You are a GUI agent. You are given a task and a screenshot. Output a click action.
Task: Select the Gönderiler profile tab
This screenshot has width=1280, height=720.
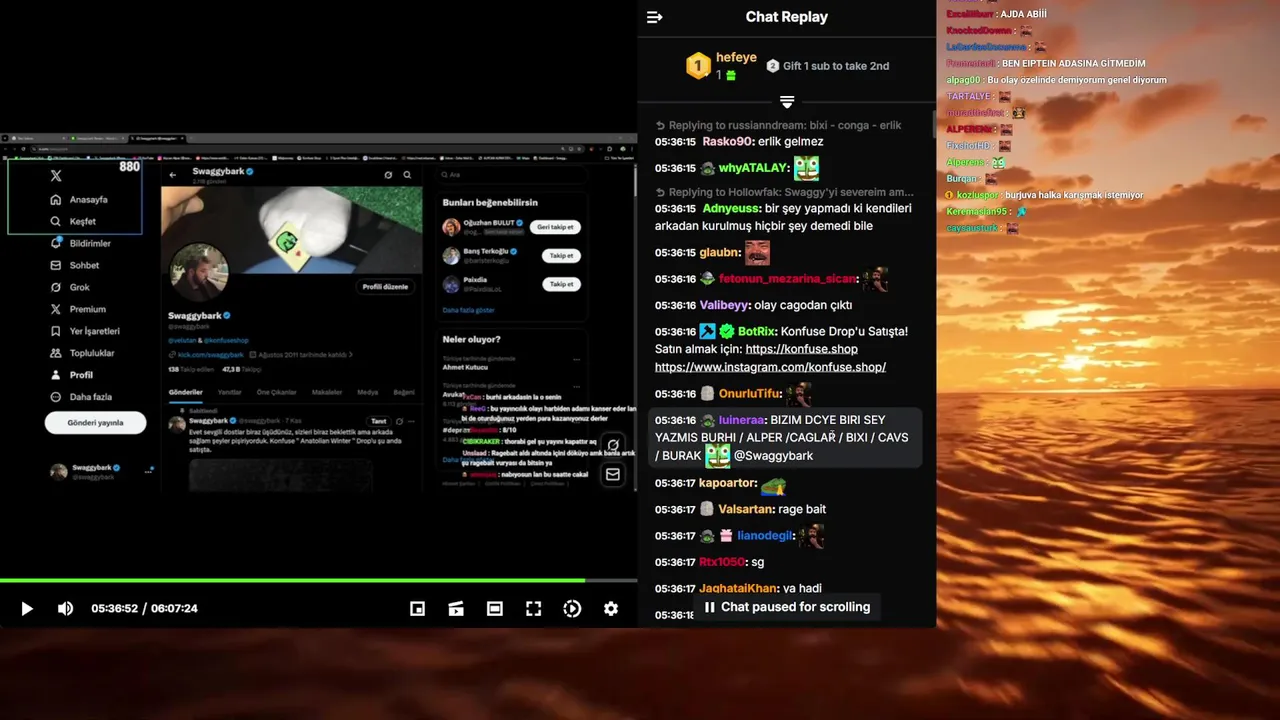coord(186,392)
